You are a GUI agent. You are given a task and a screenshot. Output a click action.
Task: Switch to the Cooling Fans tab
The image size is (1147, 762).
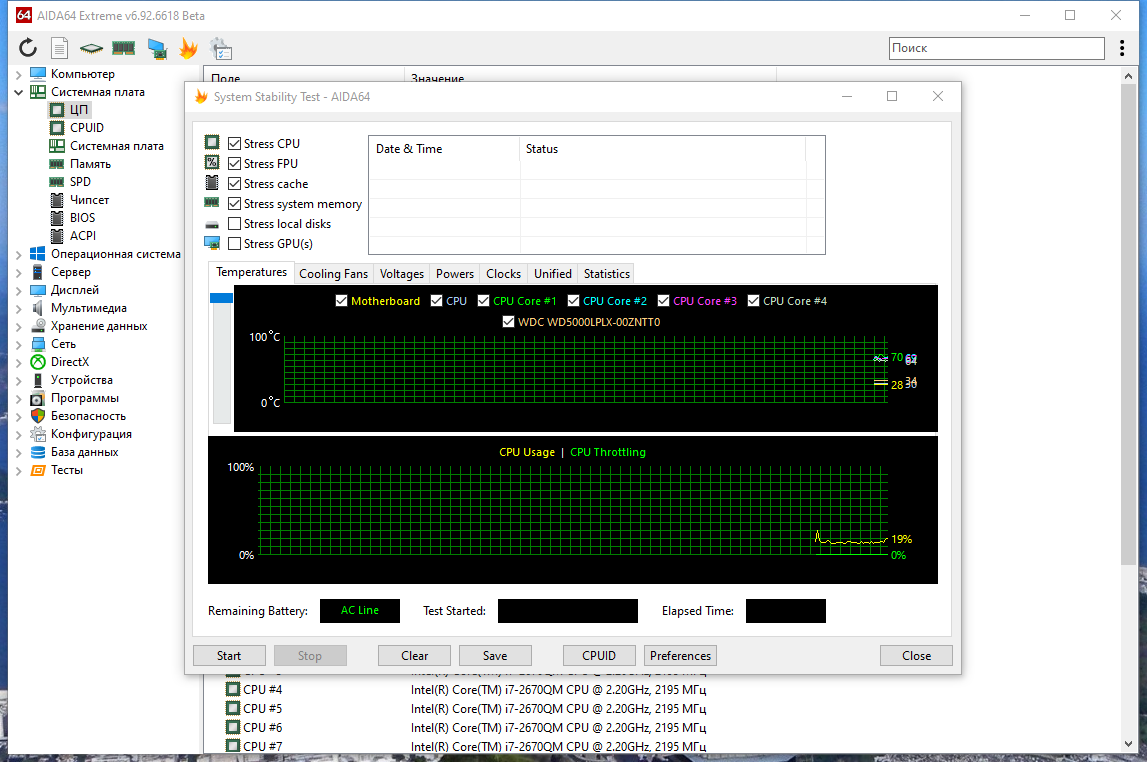coord(334,274)
